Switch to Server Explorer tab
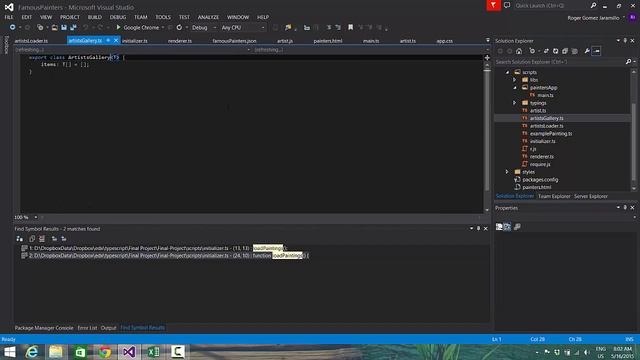The height and width of the screenshot is (360, 640). pos(591,196)
